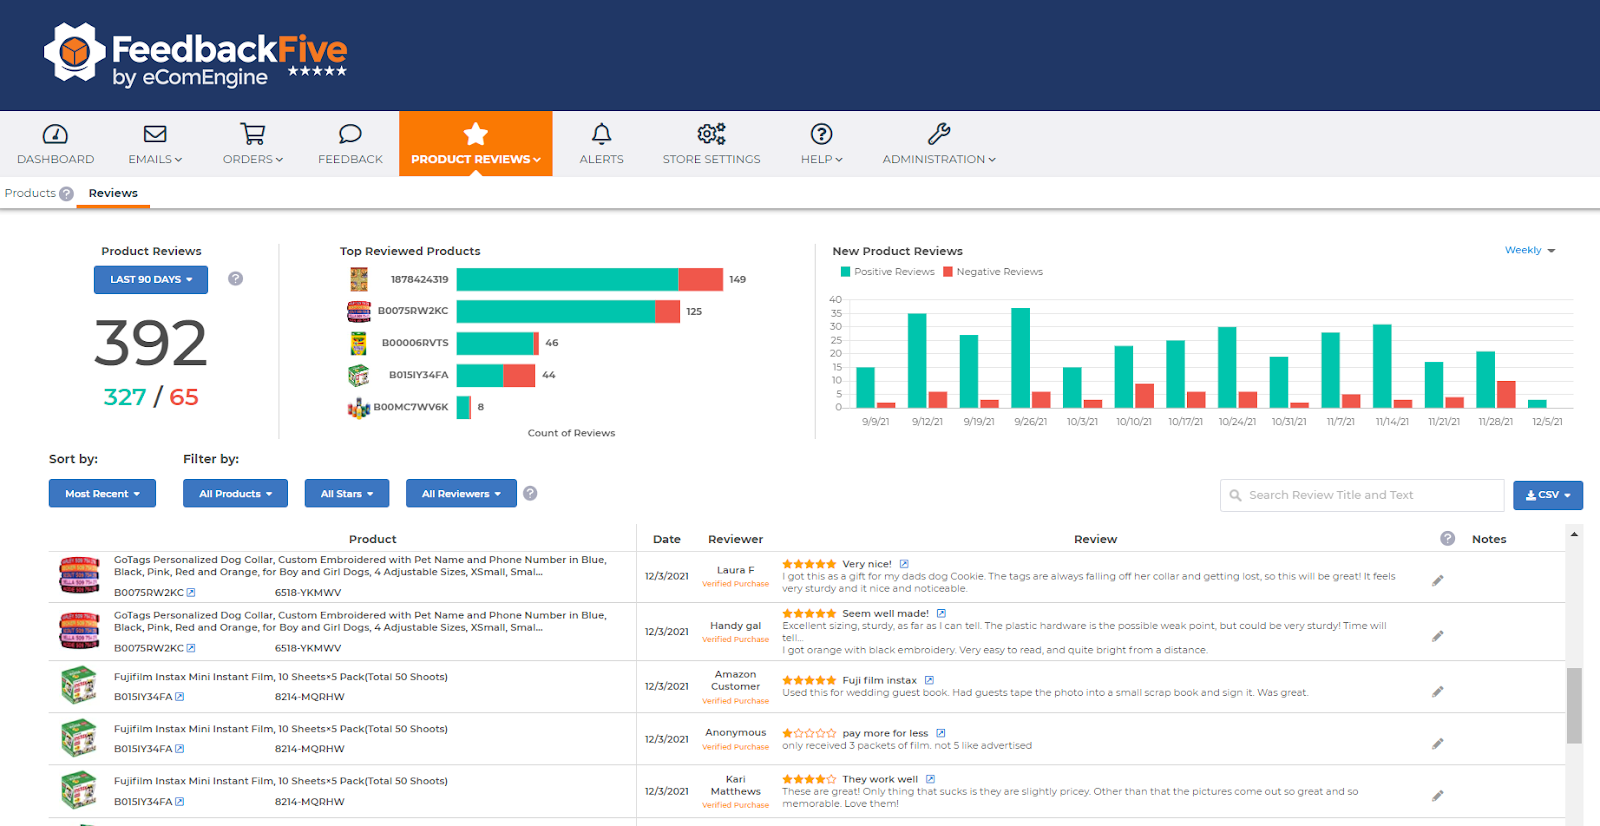
Task: Click the FeedbackFive logo
Action: coord(196,55)
